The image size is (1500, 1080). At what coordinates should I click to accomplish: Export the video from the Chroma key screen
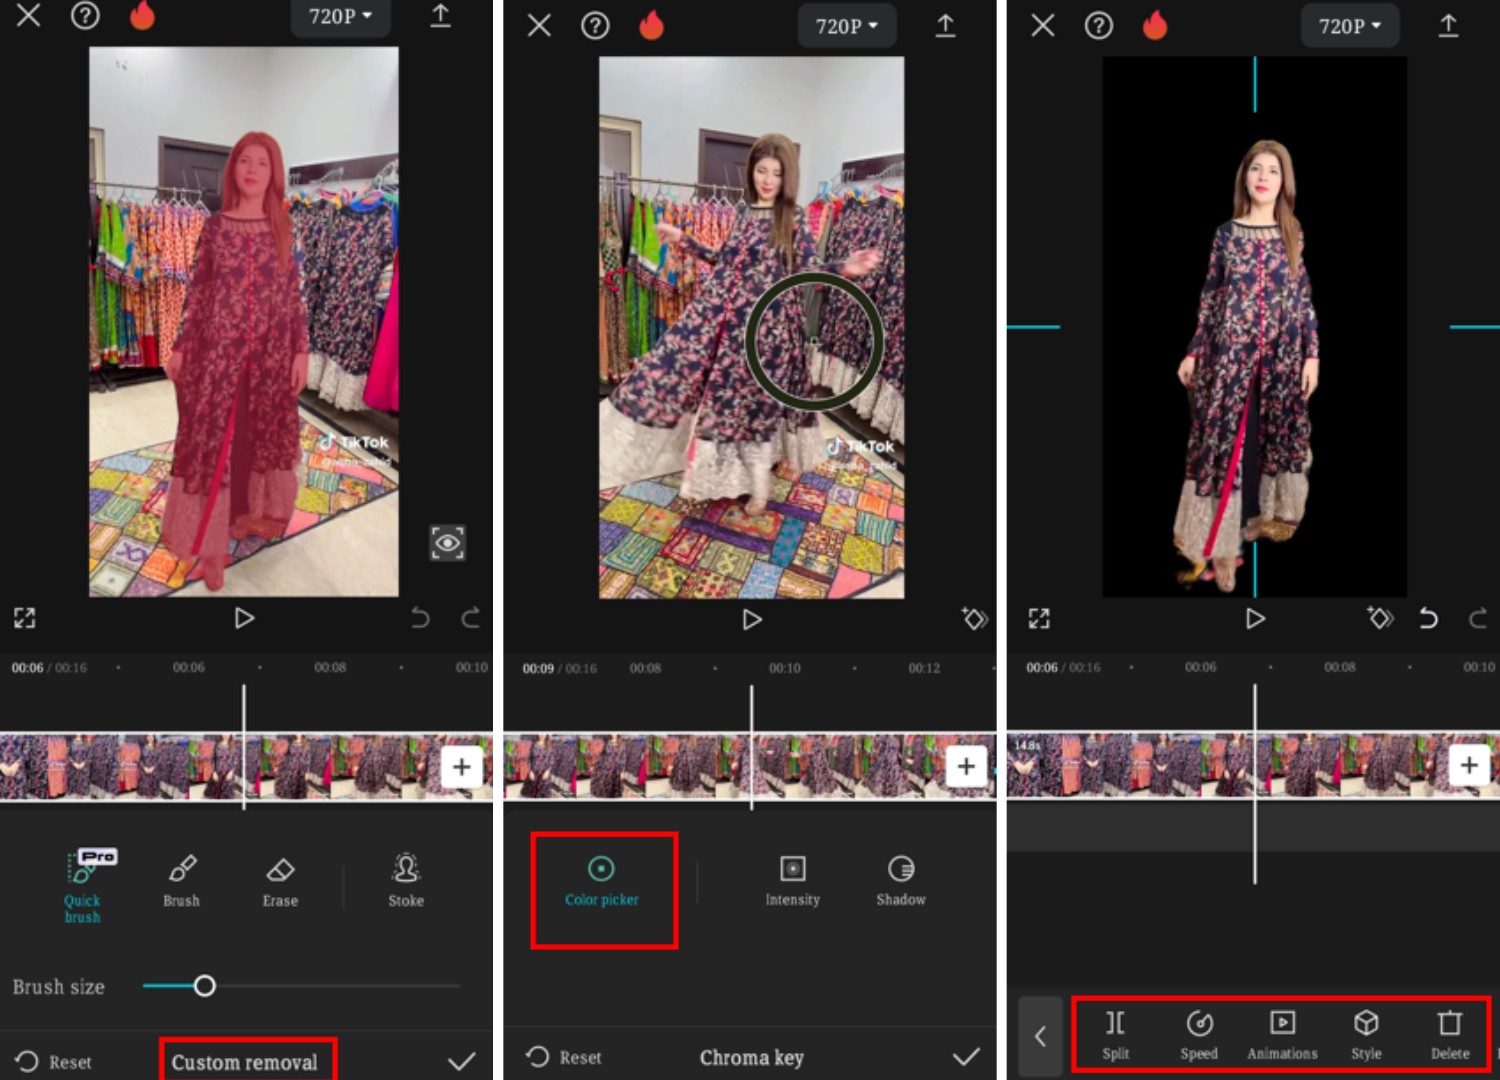coord(945,25)
